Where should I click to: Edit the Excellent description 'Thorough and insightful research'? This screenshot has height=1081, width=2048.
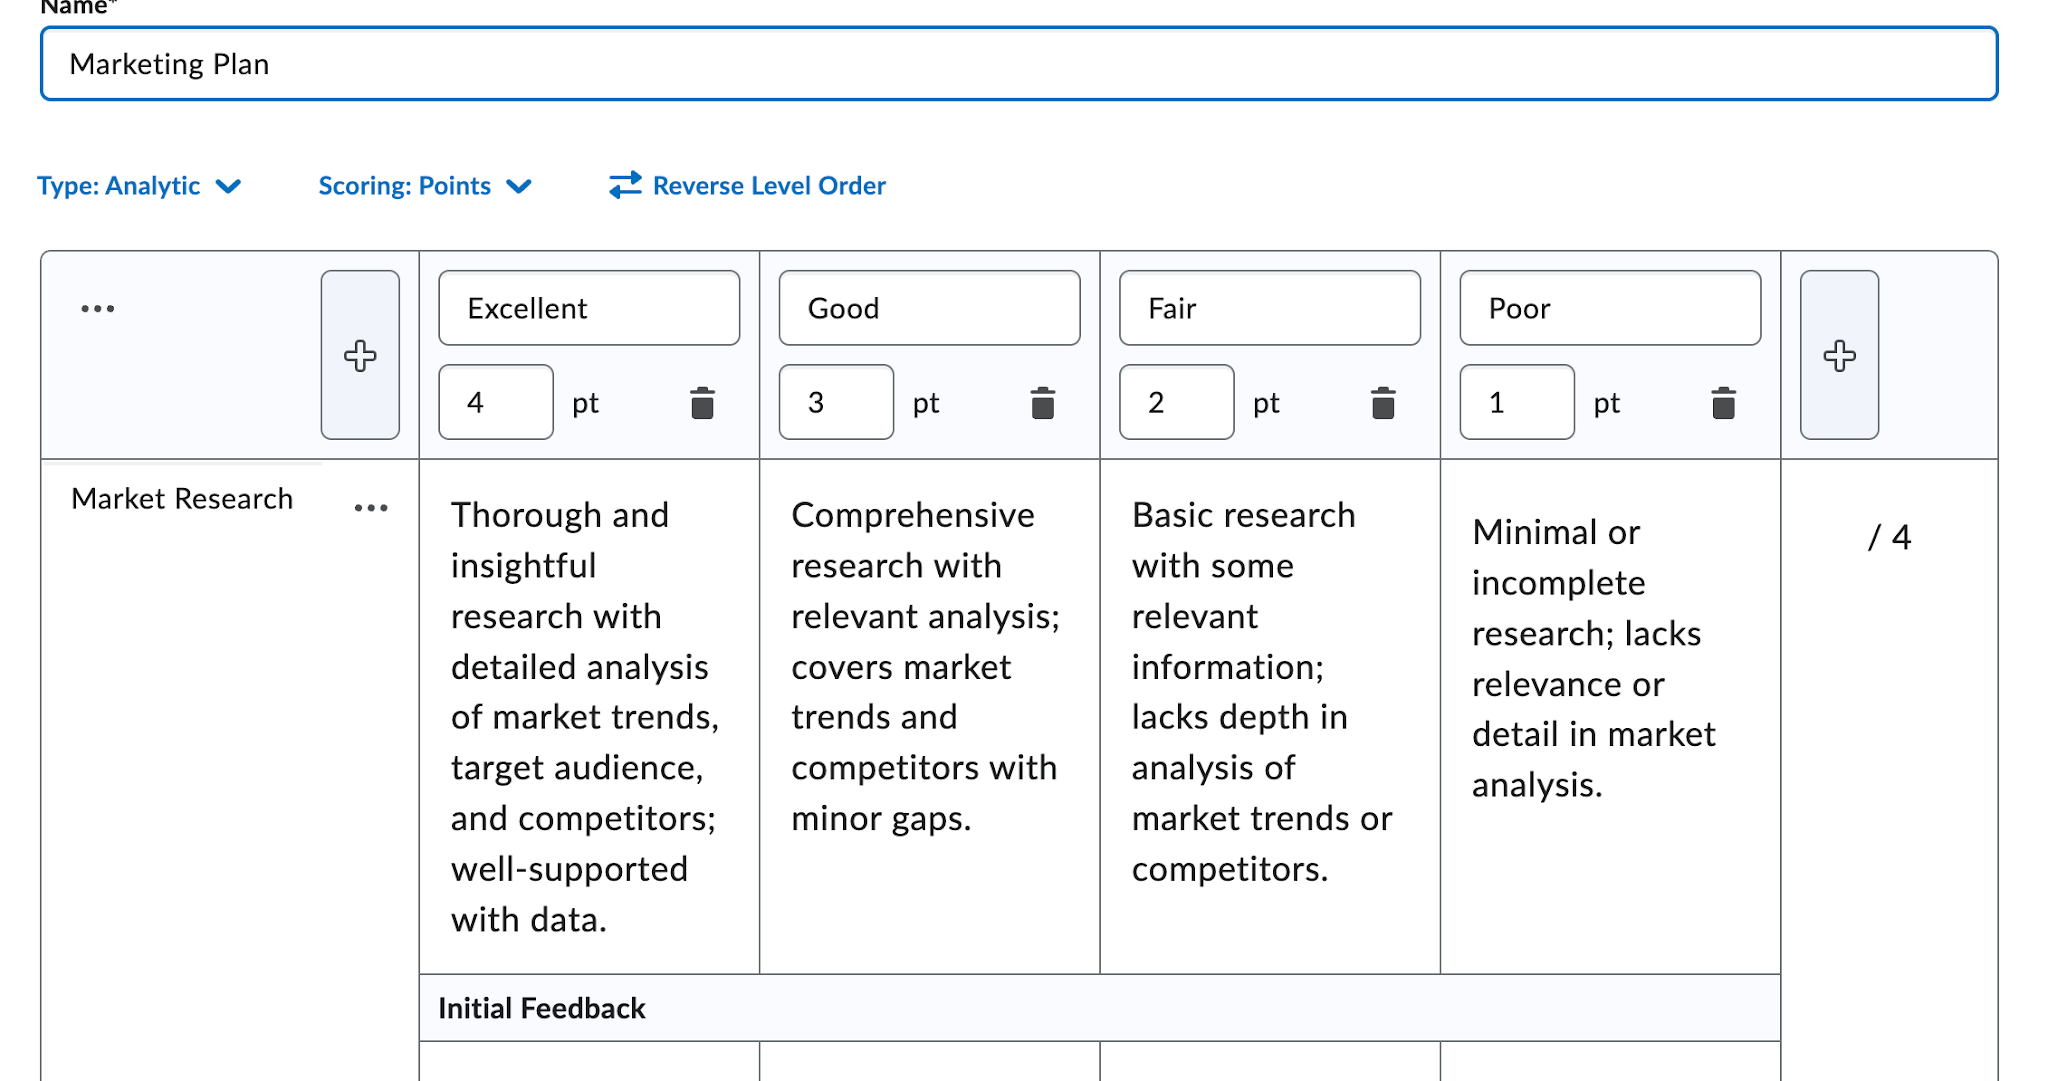click(x=589, y=717)
